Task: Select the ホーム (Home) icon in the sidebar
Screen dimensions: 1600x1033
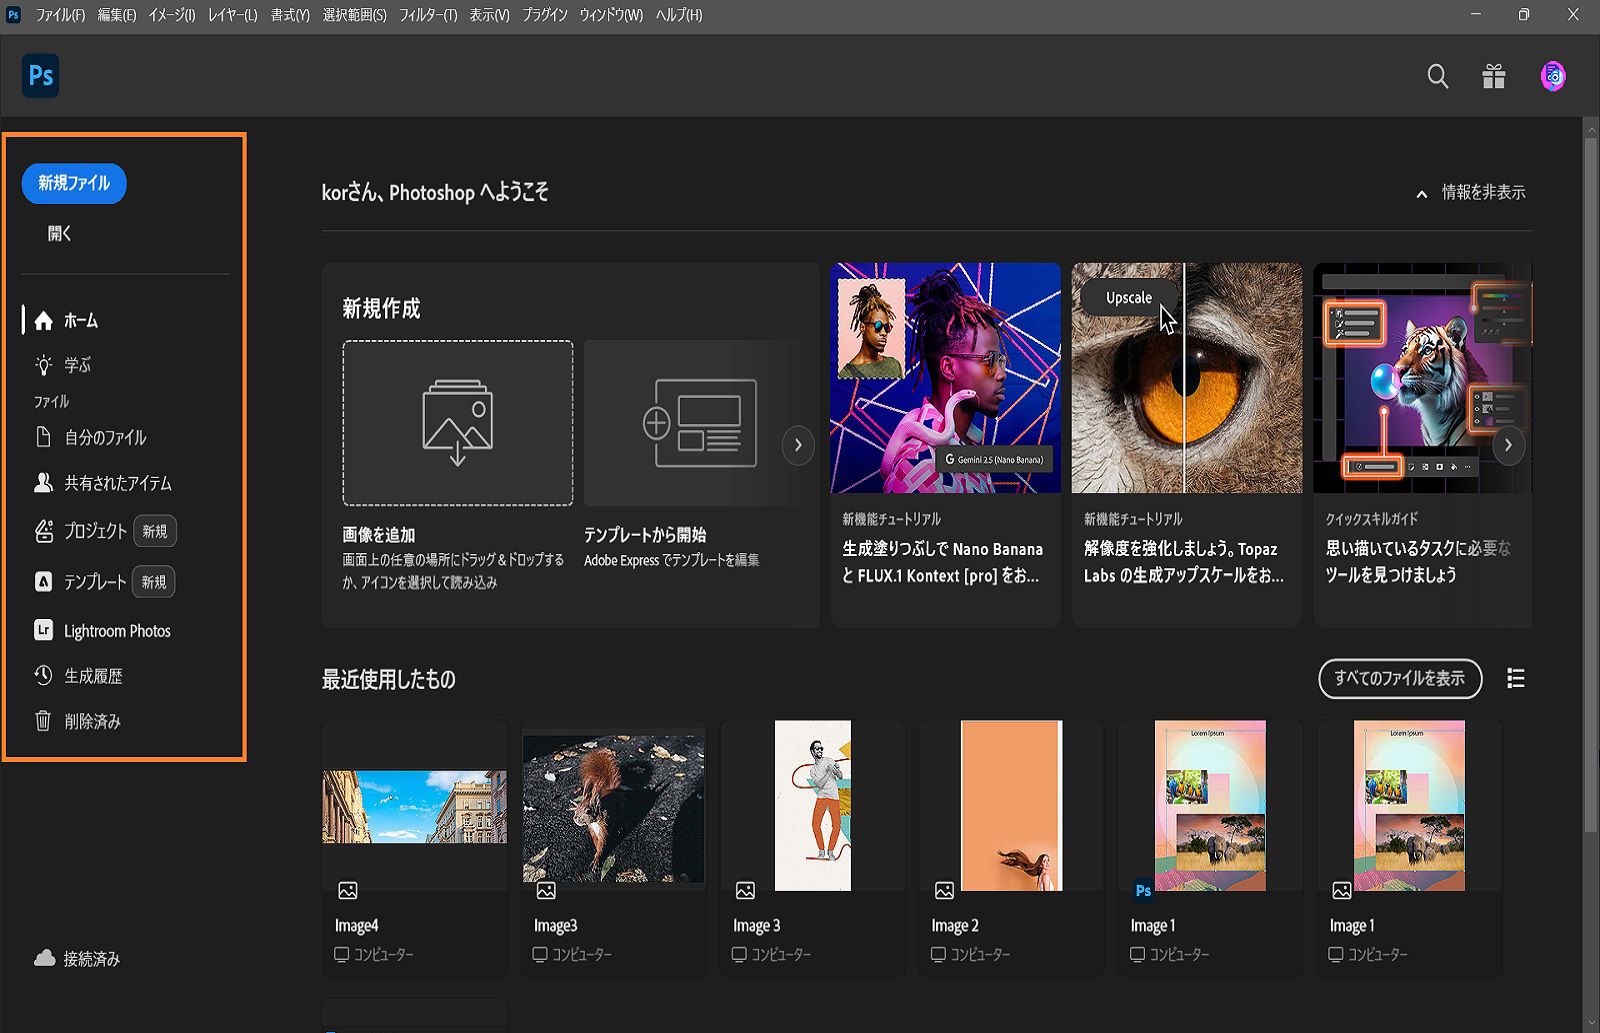Action: 44,321
